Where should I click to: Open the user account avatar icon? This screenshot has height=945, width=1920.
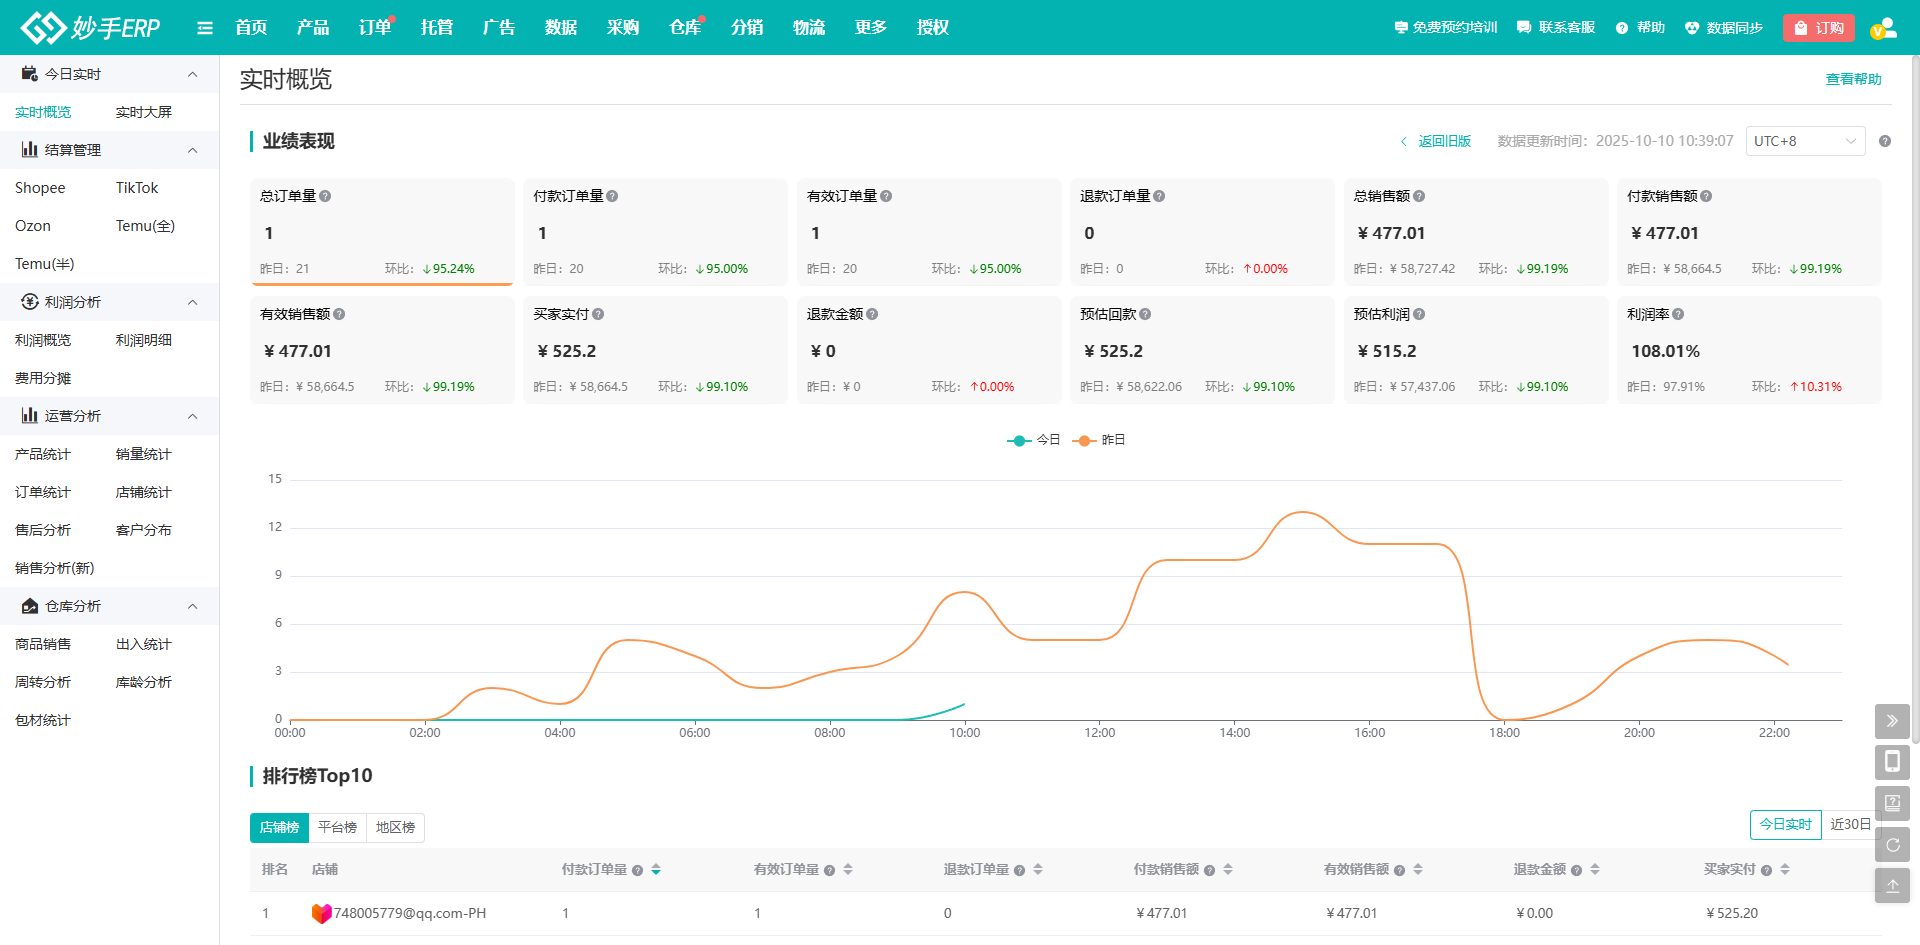pyautogui.click(x=1883, y=28)
